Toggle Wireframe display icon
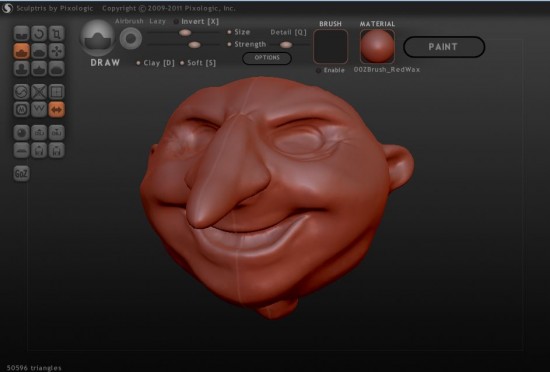Viewport: 550px width, 372px height. point(39,109)
